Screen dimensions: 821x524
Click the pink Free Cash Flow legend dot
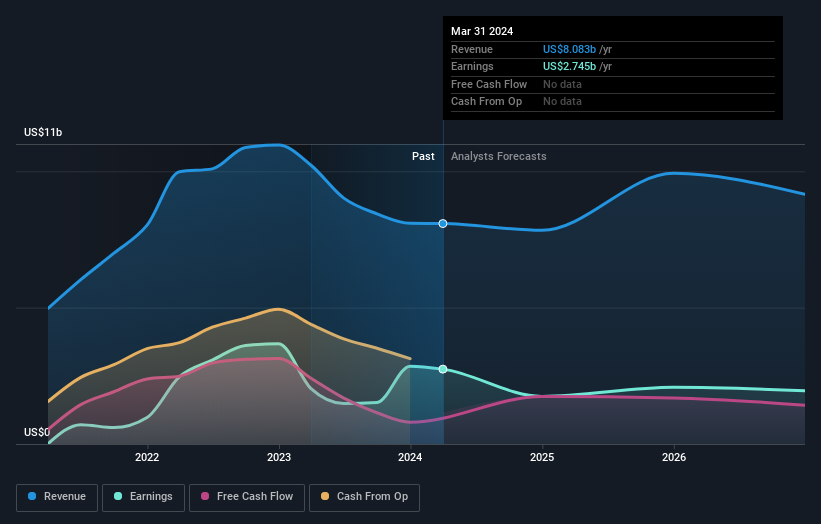click(205, 496)
